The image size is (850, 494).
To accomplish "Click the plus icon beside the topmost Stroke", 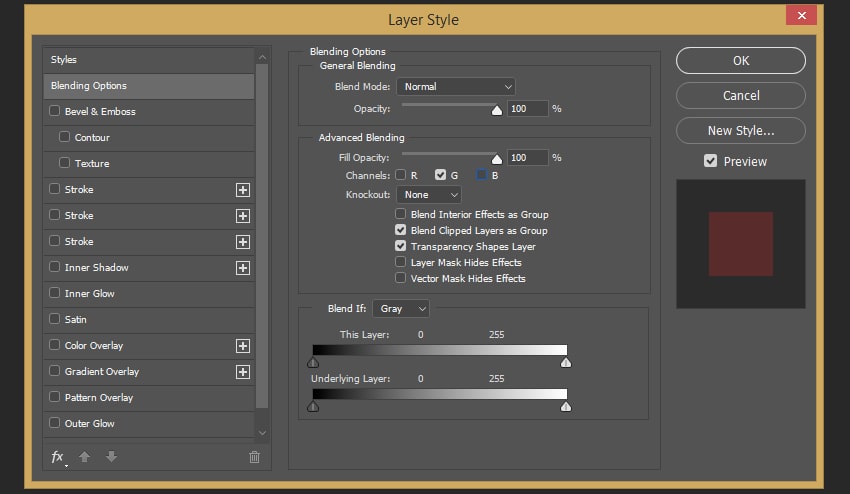I will tap(242, 190).
